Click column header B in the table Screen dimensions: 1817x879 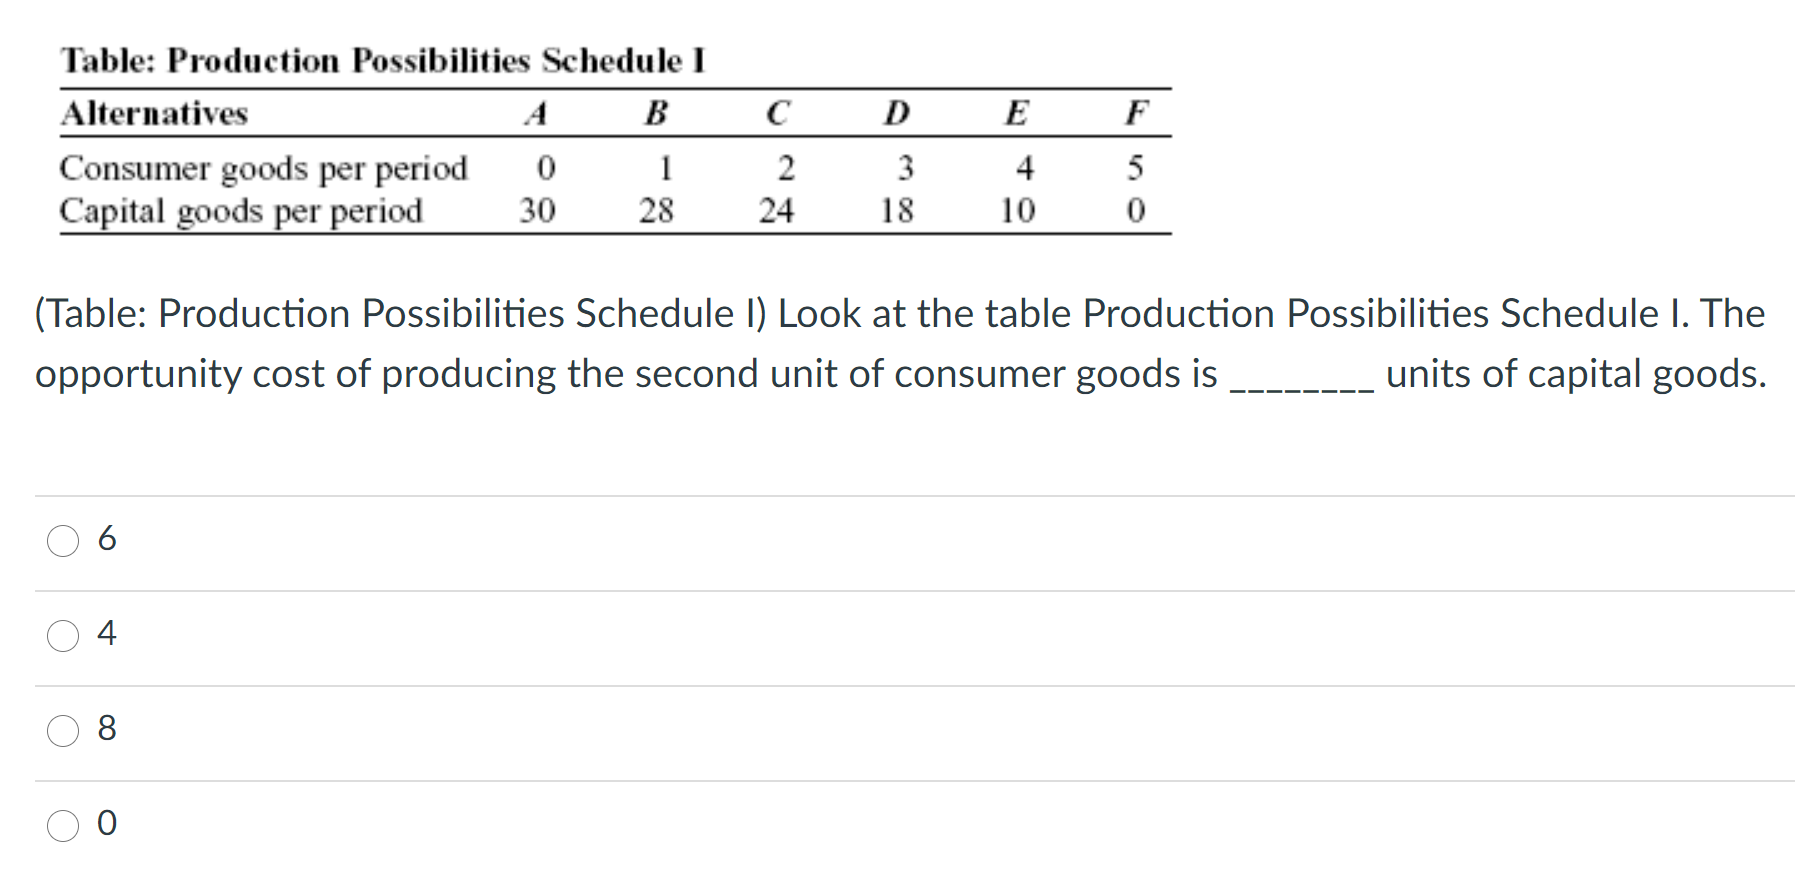click(x=657, y=113)
